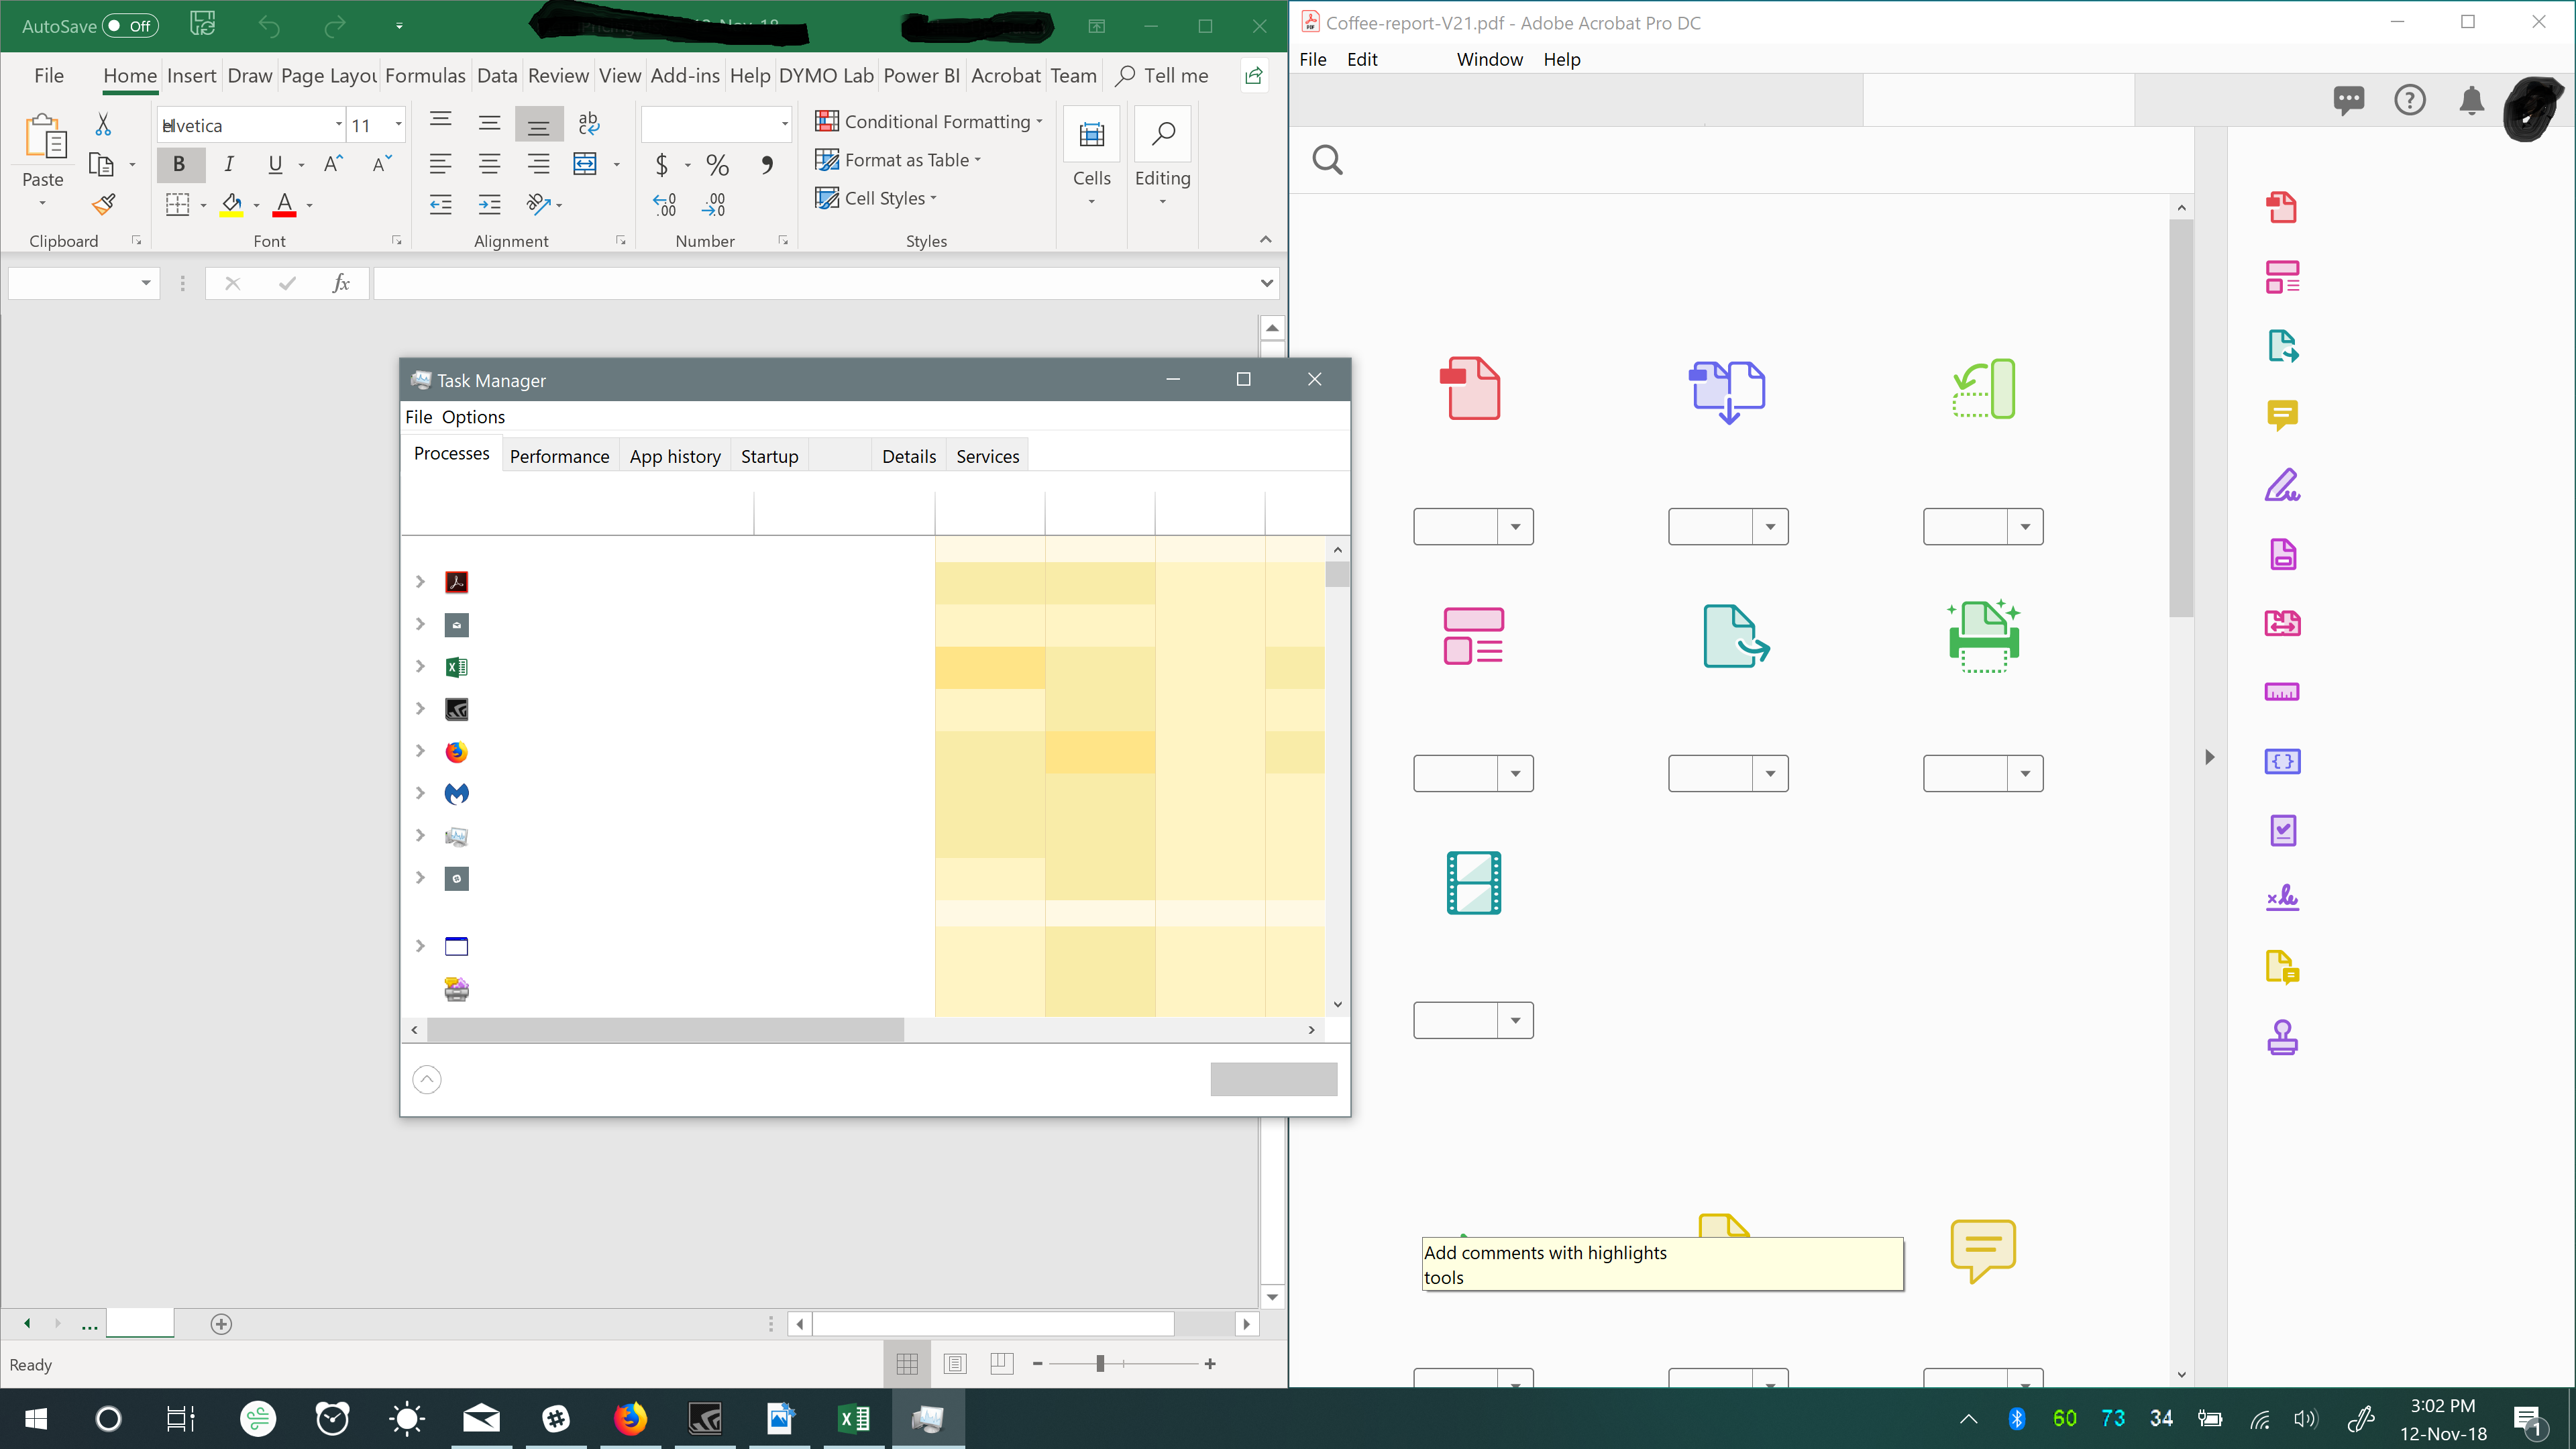Toggle Italic formatting button

tap(229, 164)
